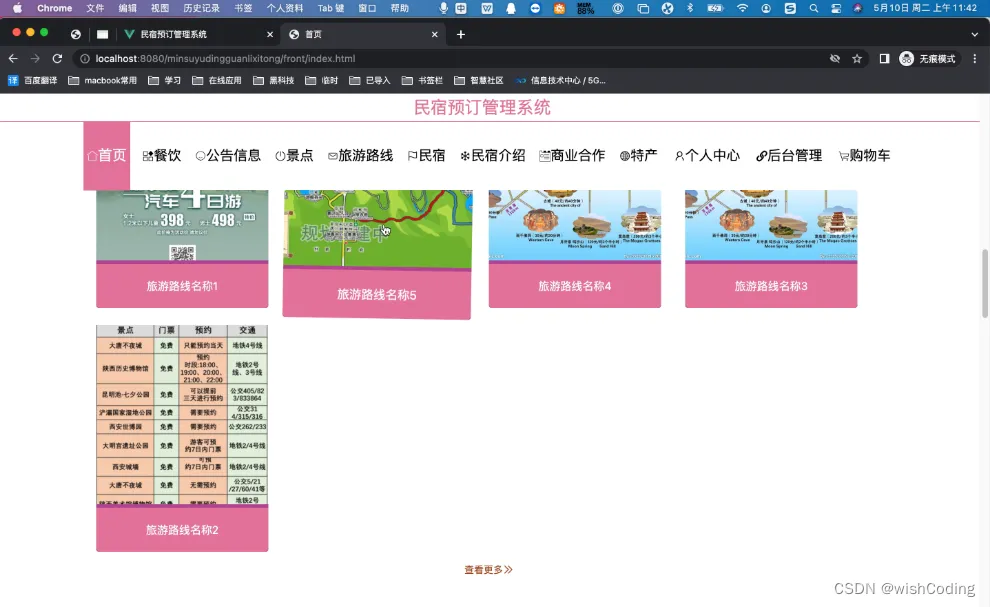Screen dimensions: 990x607
Task: Click the microphone icon in menu bar
Action: click(444, 8)
